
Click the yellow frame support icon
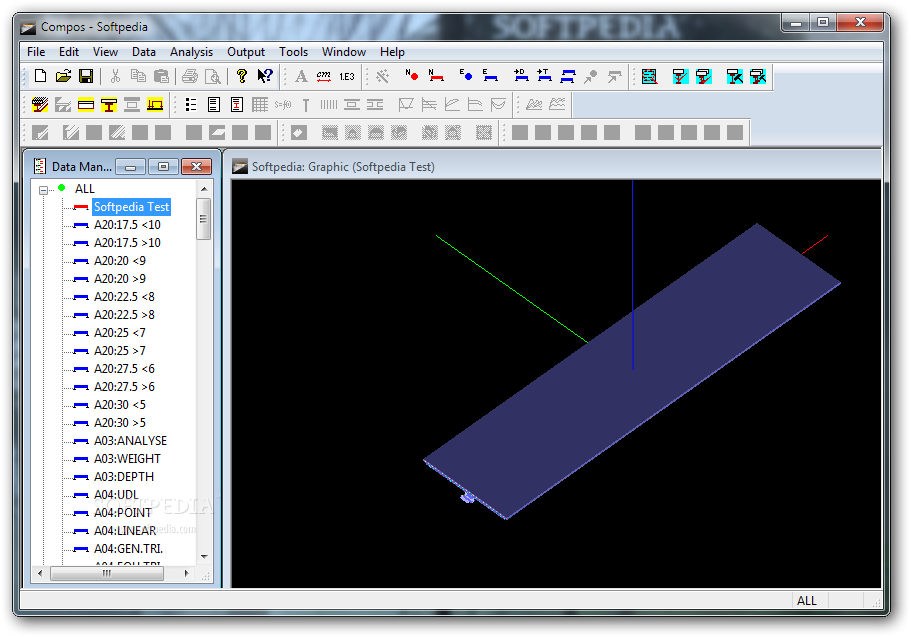tap(155, 105)
